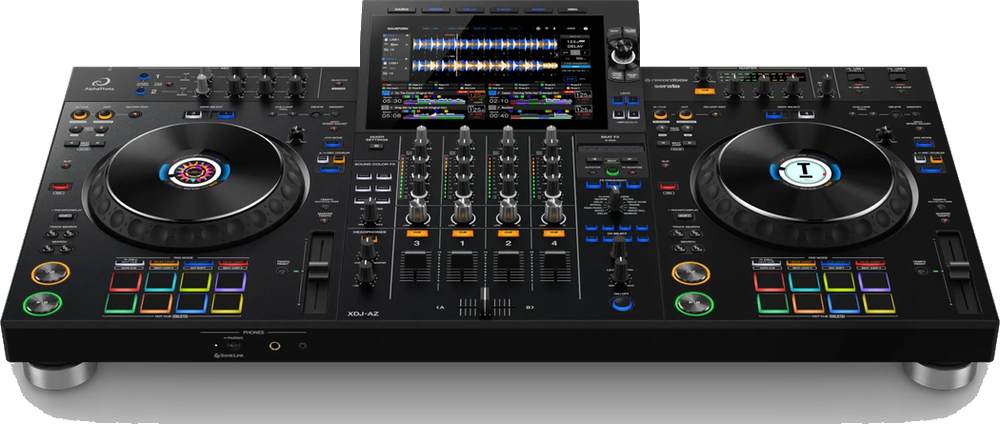
Task: Tap the SEARCH button above the touchscreen
Action: click(539, 10)
